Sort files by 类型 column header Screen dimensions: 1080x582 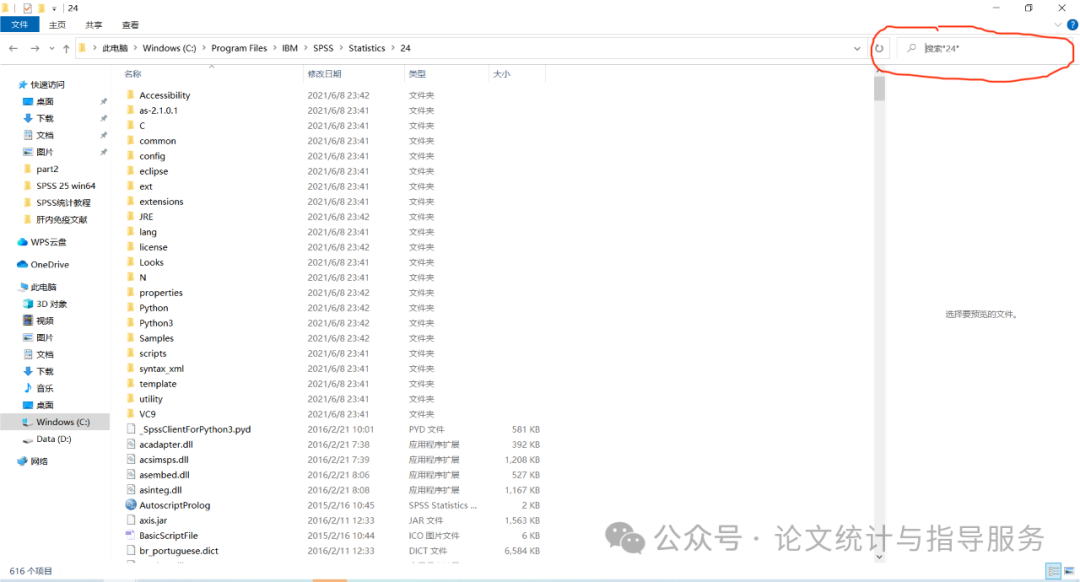coord(417,74)
